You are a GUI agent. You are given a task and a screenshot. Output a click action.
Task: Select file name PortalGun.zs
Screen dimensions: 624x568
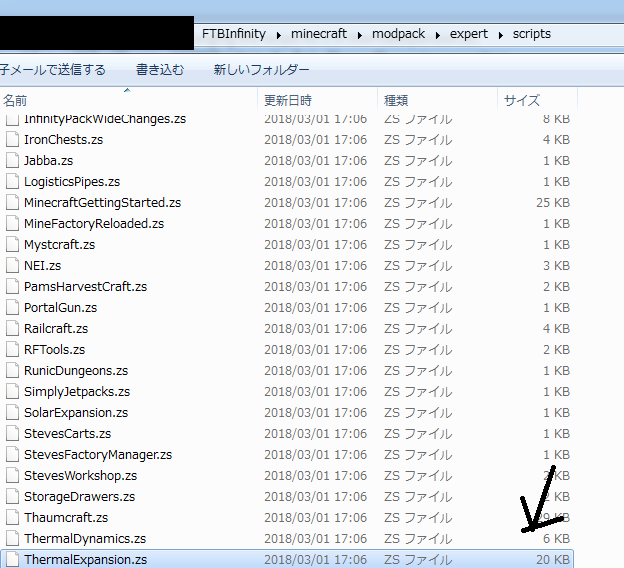point(60,308)
